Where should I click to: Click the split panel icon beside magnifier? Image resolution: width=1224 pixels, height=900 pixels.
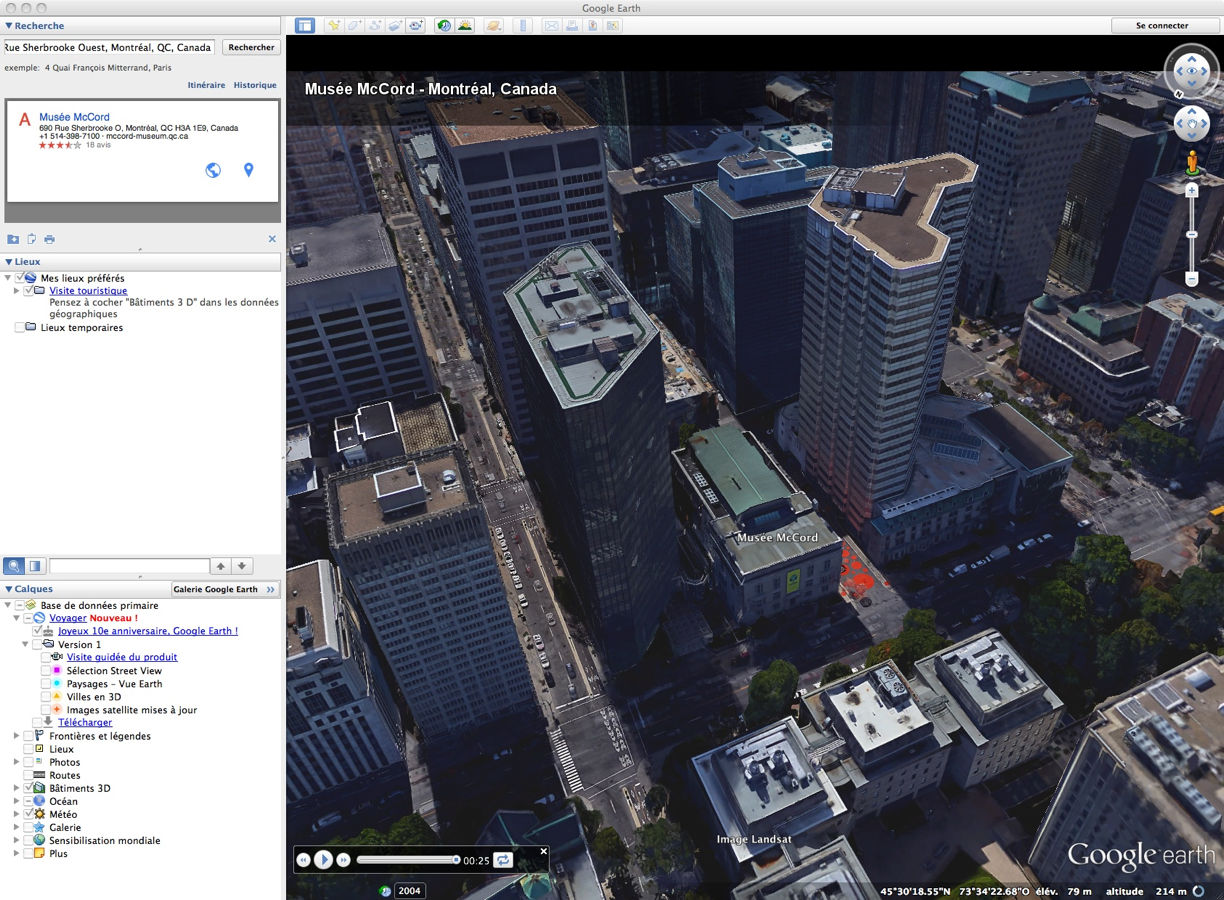coord(35,566)
